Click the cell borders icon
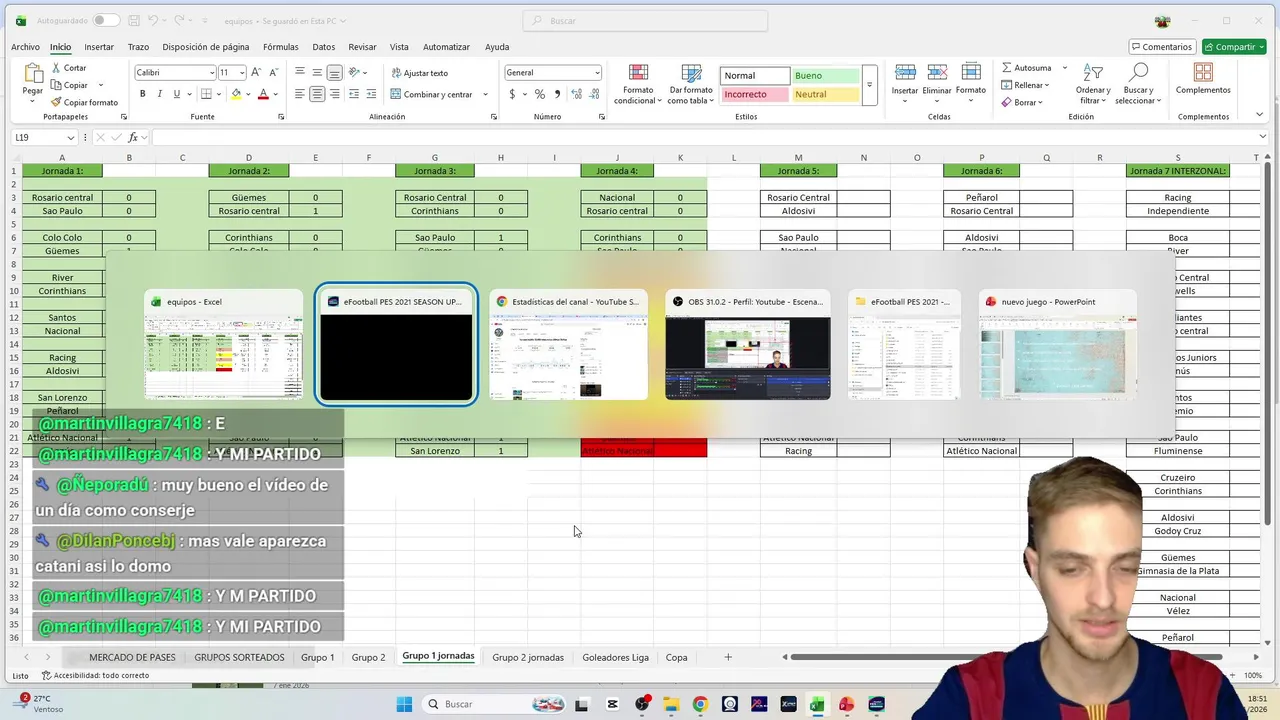Screen dimensions: 1280x720 coord(206,94)
